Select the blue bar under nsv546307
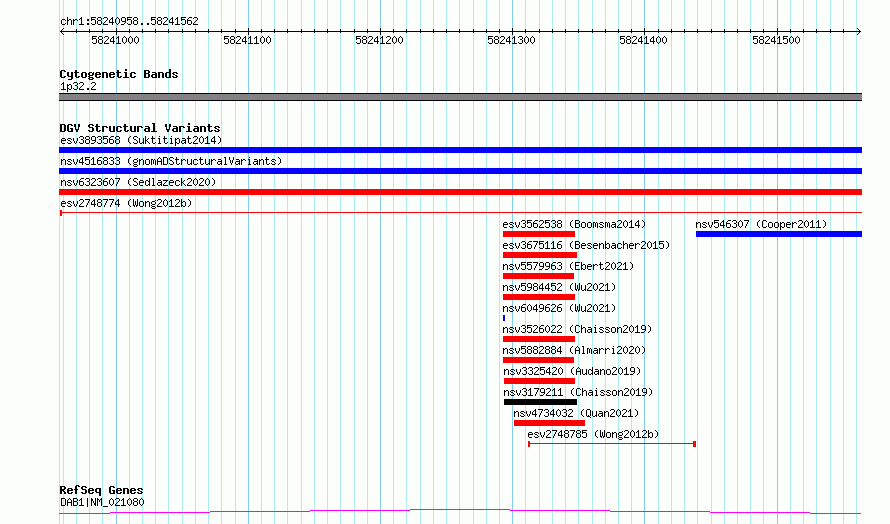Screen dimensions: 890x524 tap(779, 234)
